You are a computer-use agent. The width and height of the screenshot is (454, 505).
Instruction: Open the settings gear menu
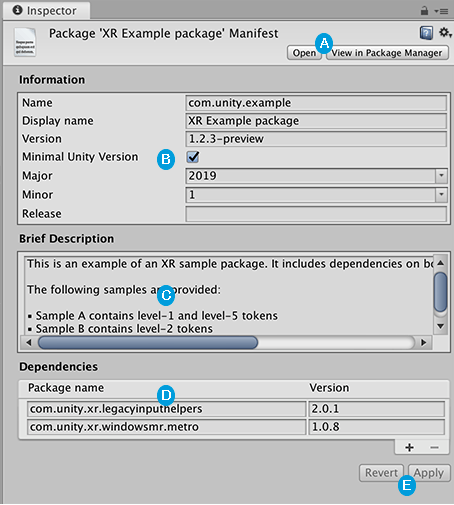[445, 33]
